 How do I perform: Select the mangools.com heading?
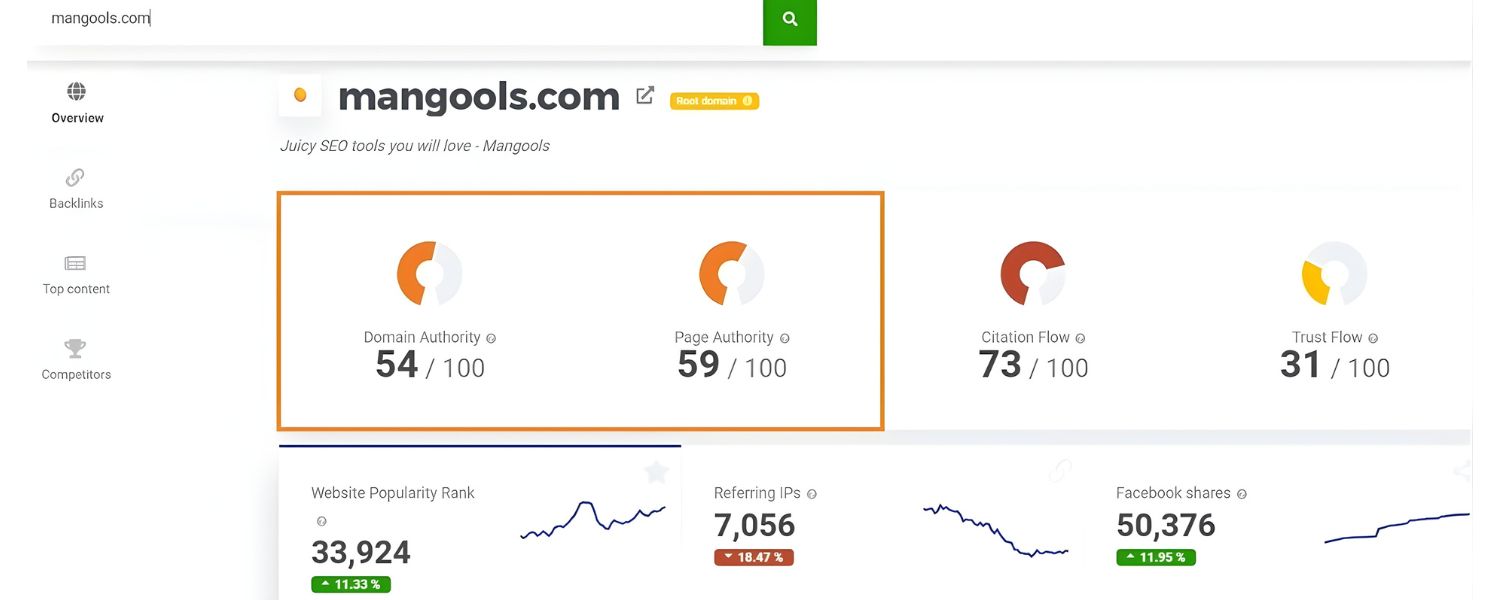tap(478, 96)
